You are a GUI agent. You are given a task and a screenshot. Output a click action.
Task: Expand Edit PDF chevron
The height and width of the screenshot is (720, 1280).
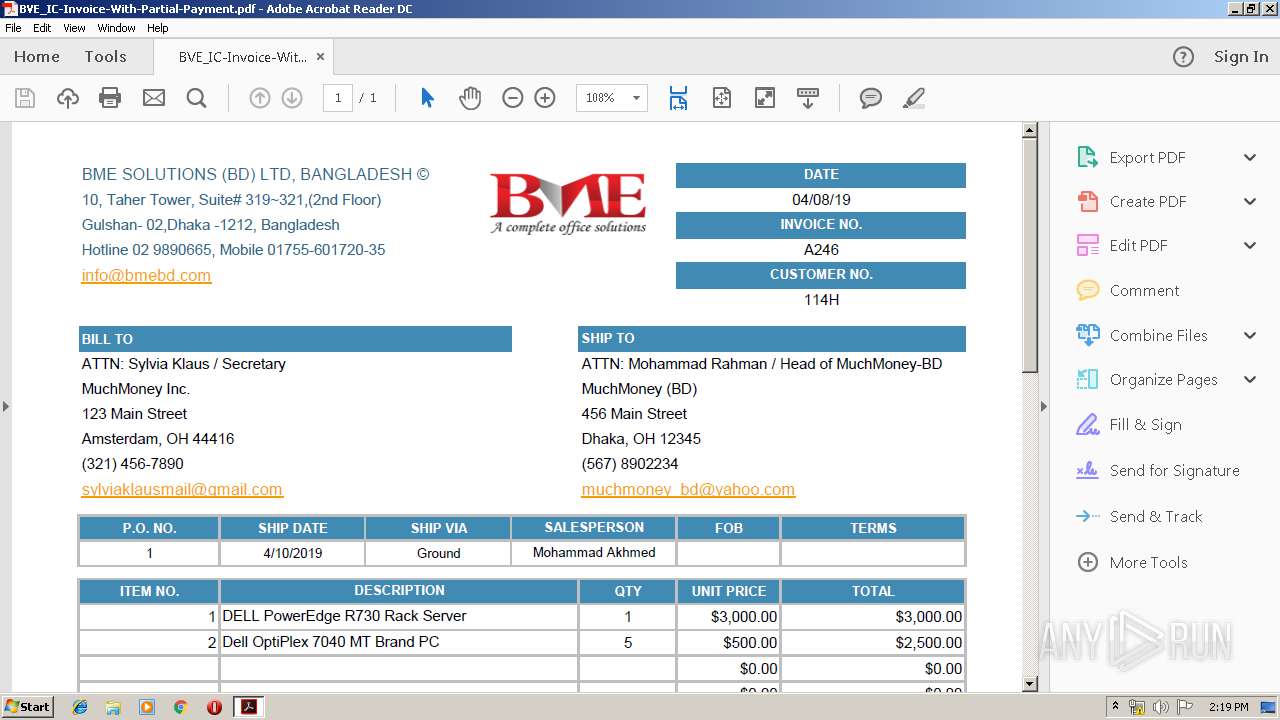click(1250, 245)
